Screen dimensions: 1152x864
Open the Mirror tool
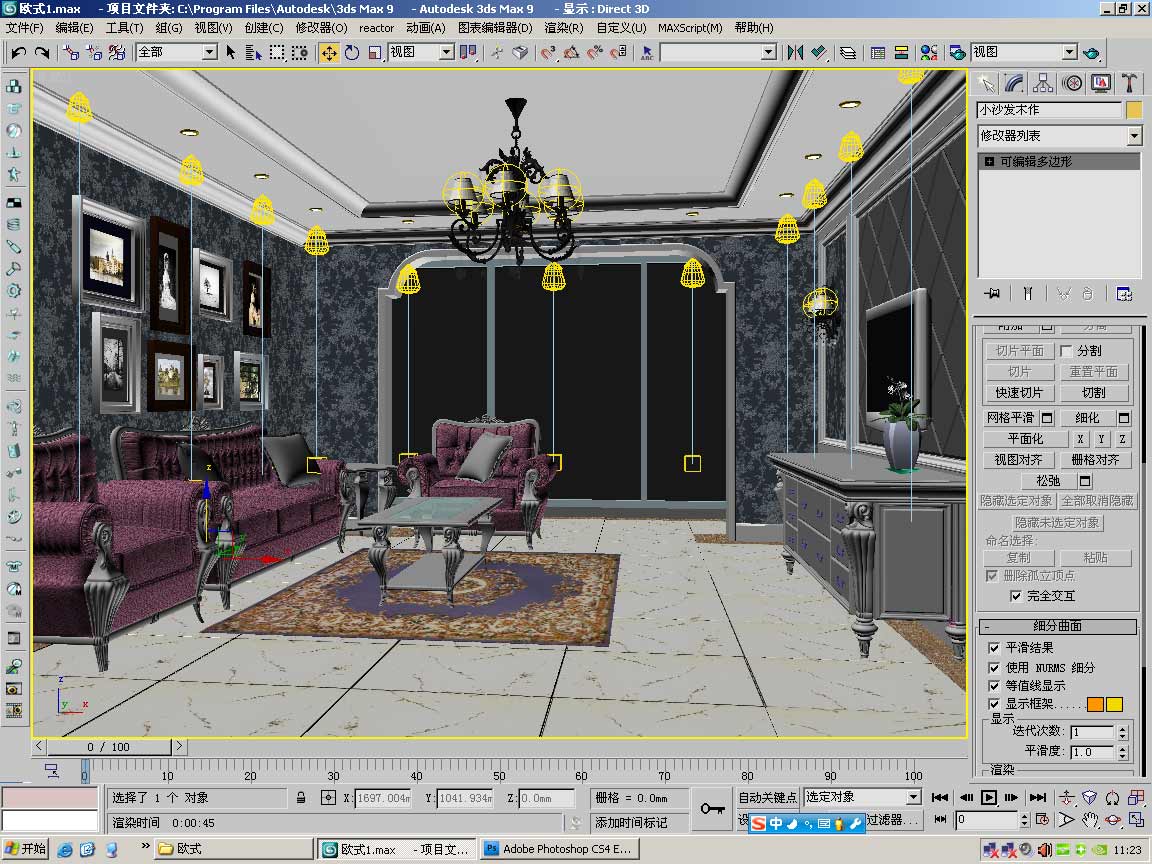pos(795,52)
